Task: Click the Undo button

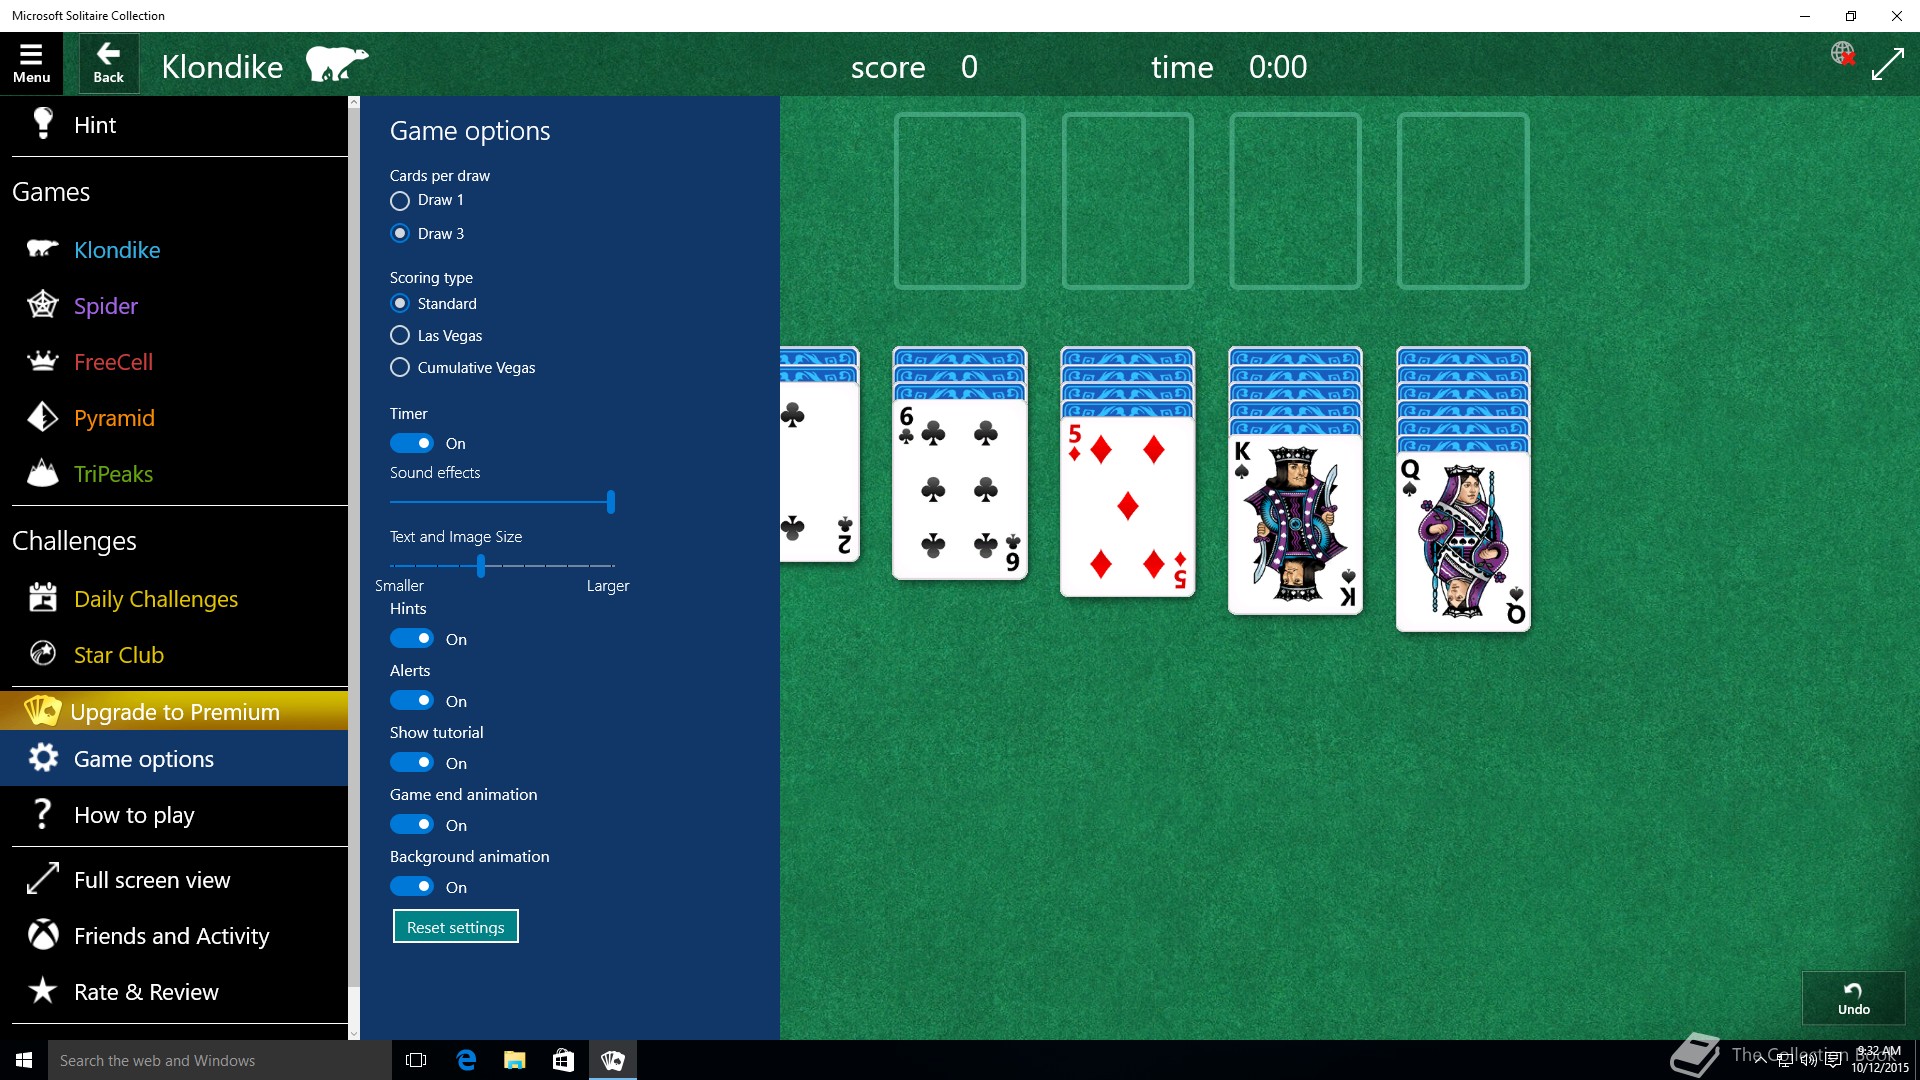Action: (x=1853, y=998)
